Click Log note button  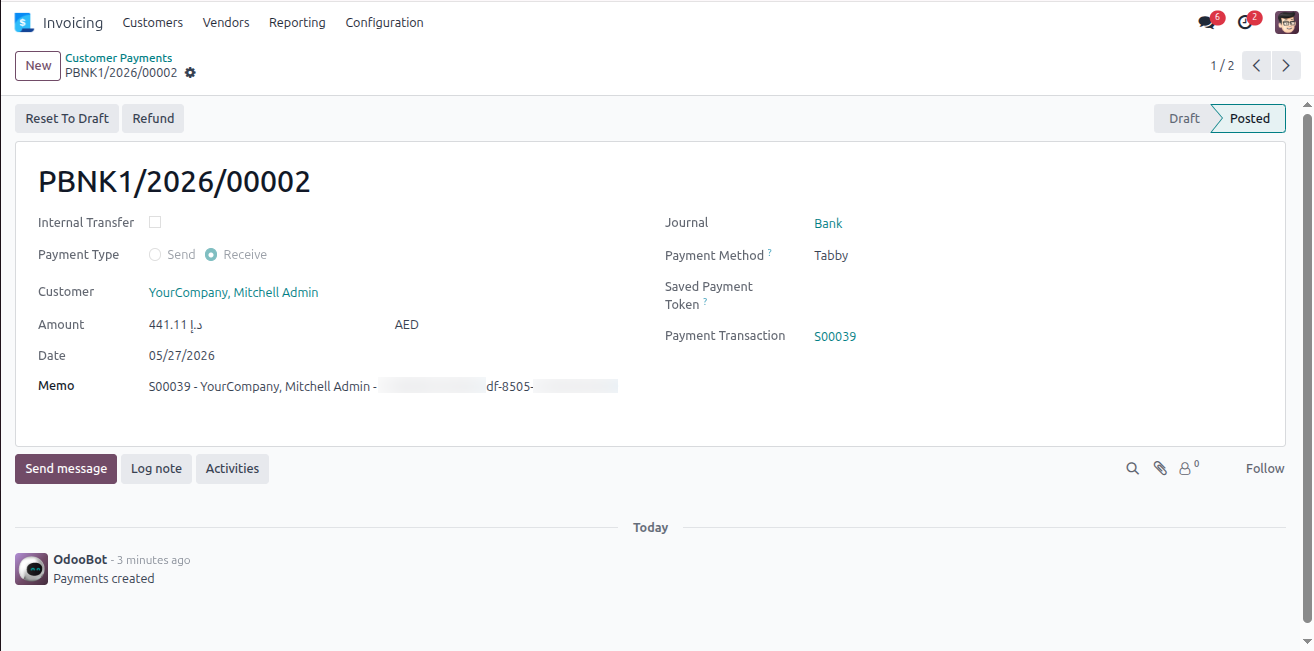click(156, 469)
